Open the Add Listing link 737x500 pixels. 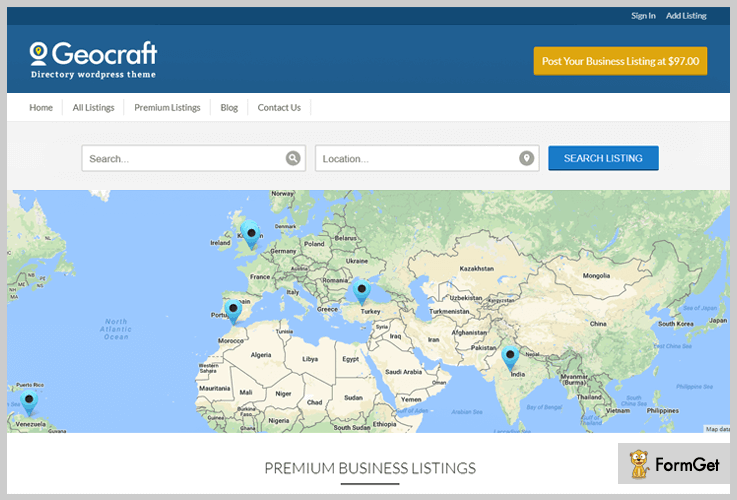686,16
